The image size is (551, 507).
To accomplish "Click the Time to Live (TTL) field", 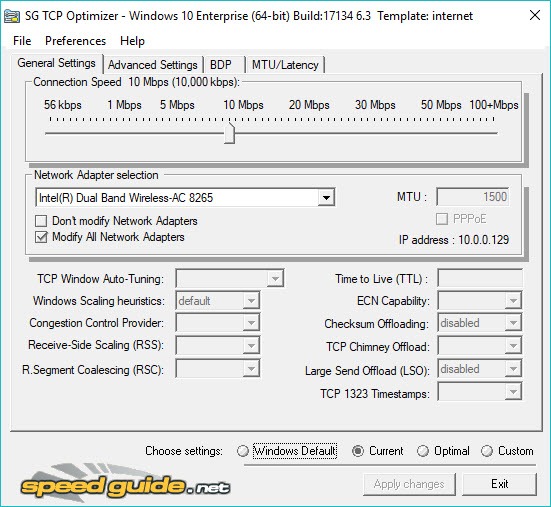I will pyautogui.click(x=480, y=279).
